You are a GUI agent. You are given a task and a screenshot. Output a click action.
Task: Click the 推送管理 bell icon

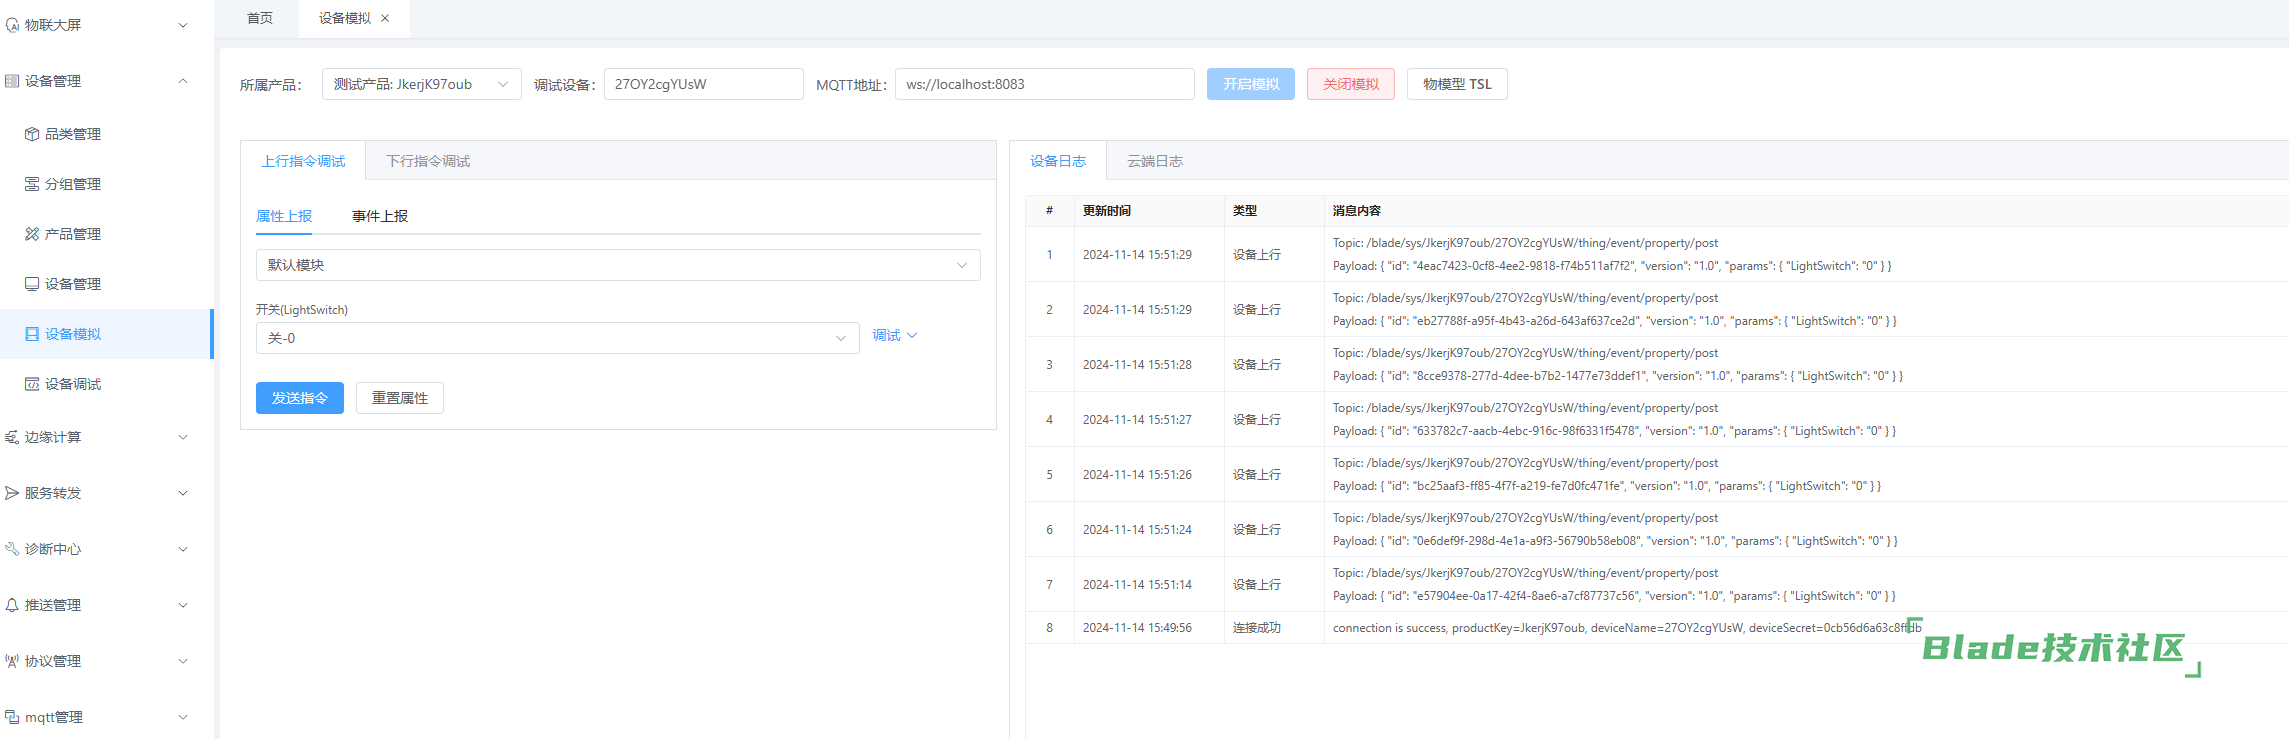[12, 605]
